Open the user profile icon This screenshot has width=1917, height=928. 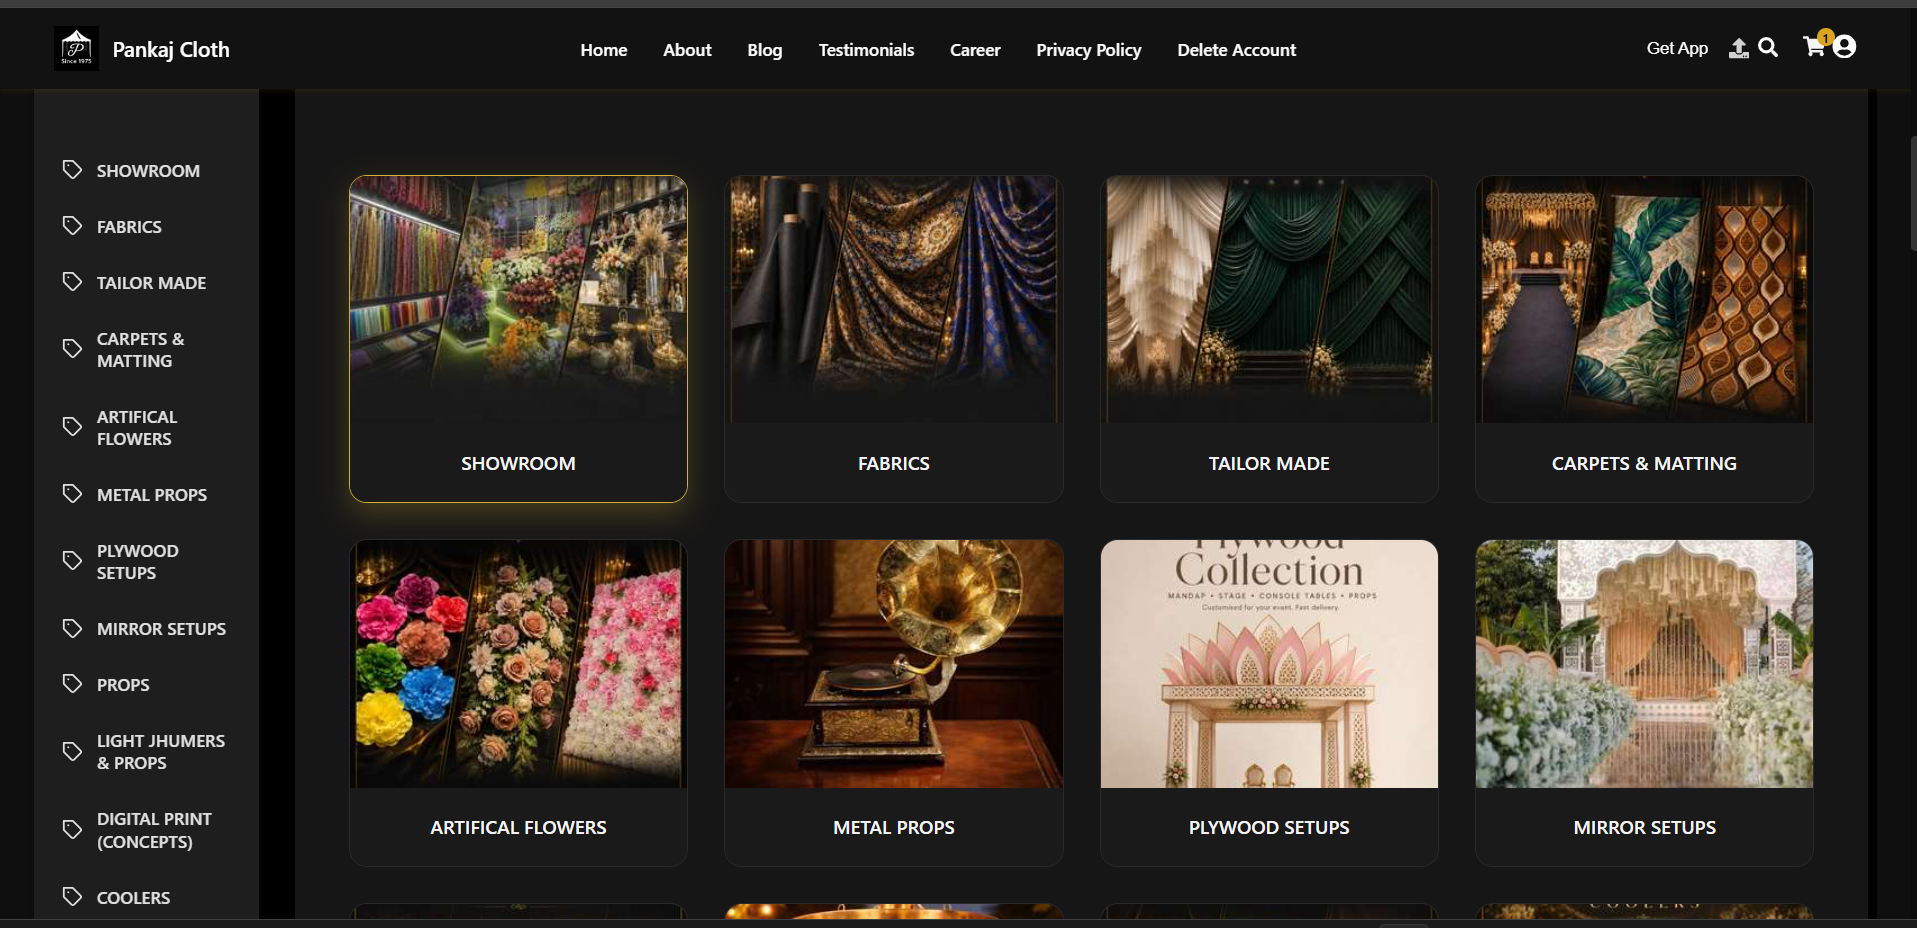click(x=1845, y=47)
